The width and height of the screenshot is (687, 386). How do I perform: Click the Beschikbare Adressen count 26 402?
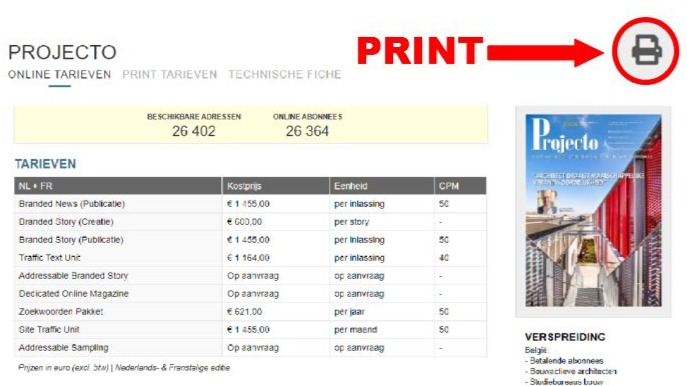coord(194,131)
